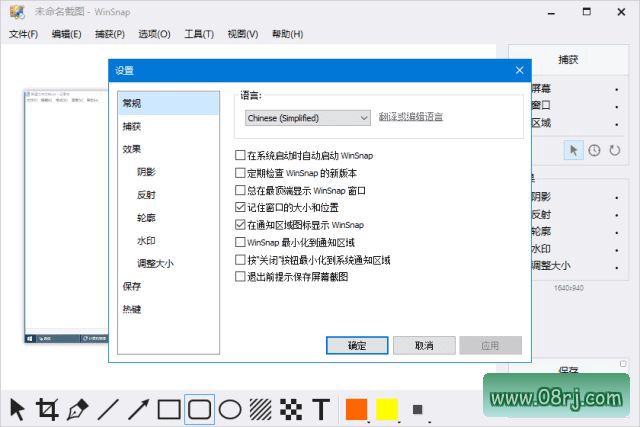
Task: Click the 应用 button
Action: pyautogui.click(x=491, y=345)
